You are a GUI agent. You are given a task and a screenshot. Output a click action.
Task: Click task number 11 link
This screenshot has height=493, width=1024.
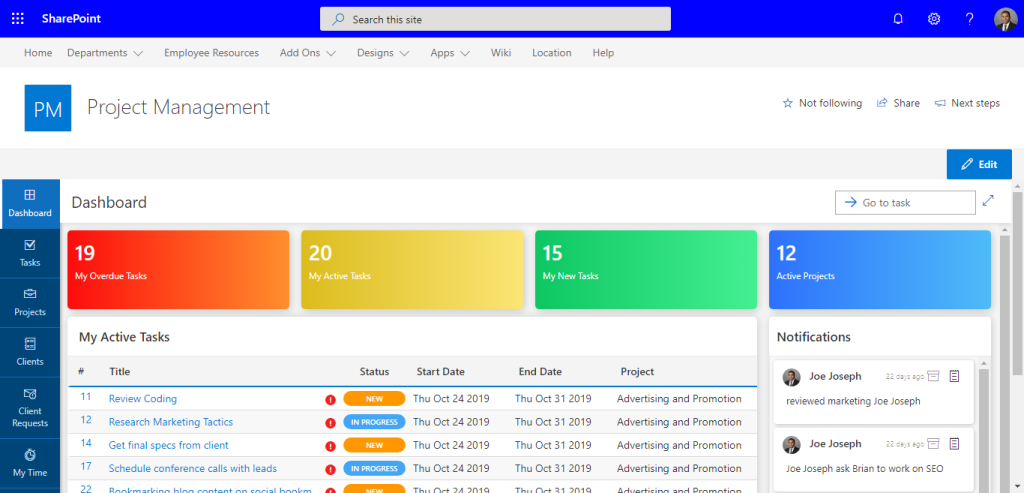[86, 396]
